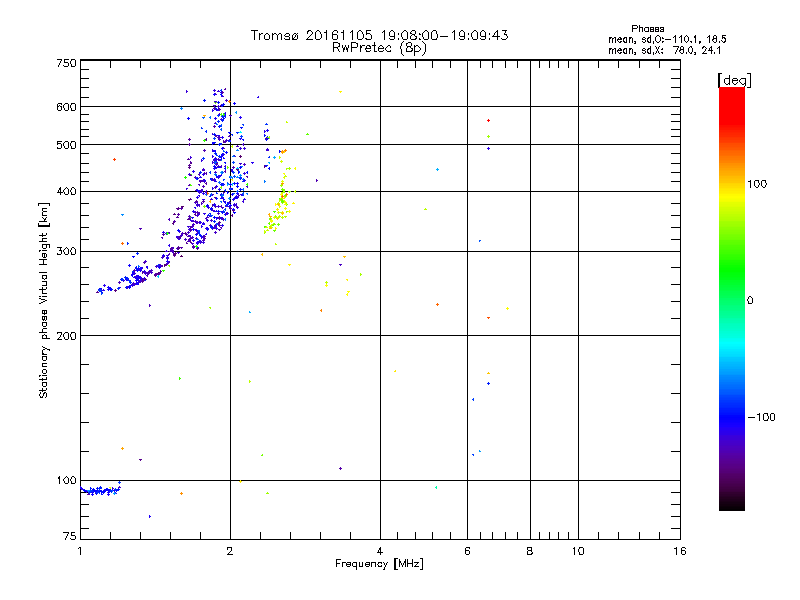Screen dimensions: 800x600
Task: Click the 300 km height-axis label
Action: pos(66,252)
